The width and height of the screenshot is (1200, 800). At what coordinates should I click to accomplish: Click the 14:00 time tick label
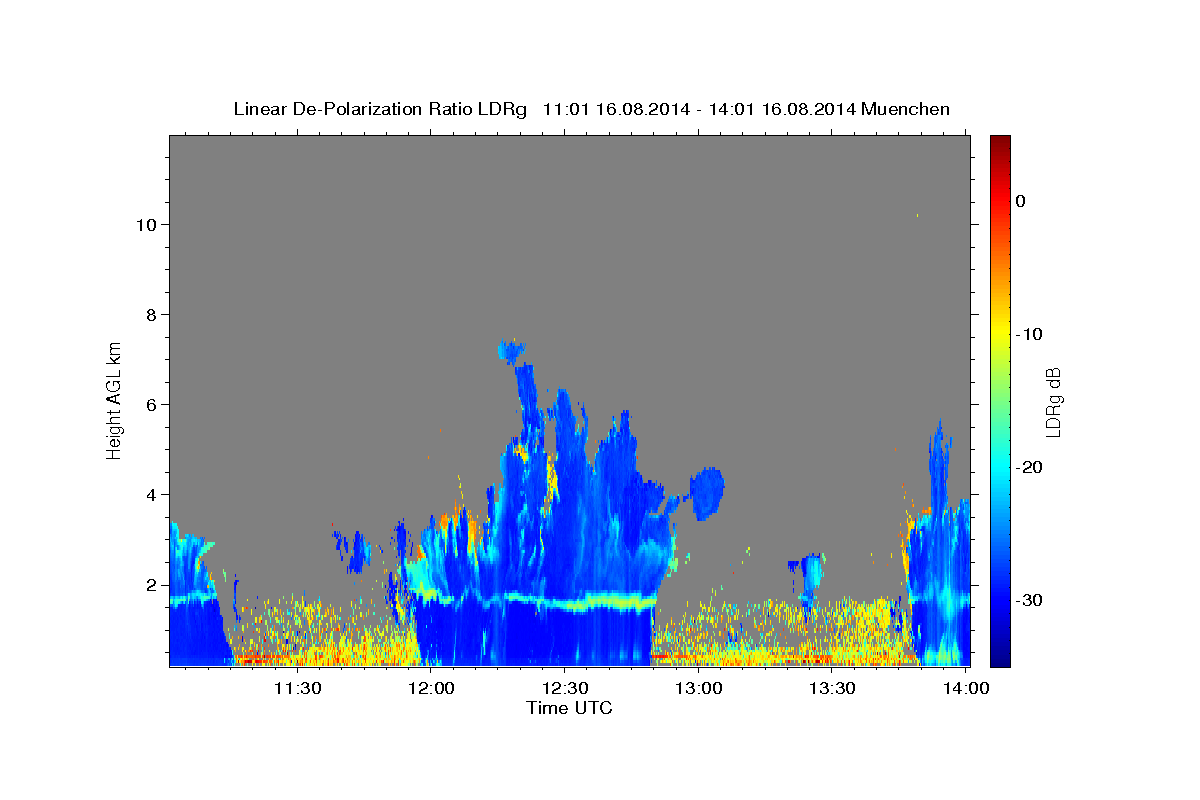coord(965,688)
